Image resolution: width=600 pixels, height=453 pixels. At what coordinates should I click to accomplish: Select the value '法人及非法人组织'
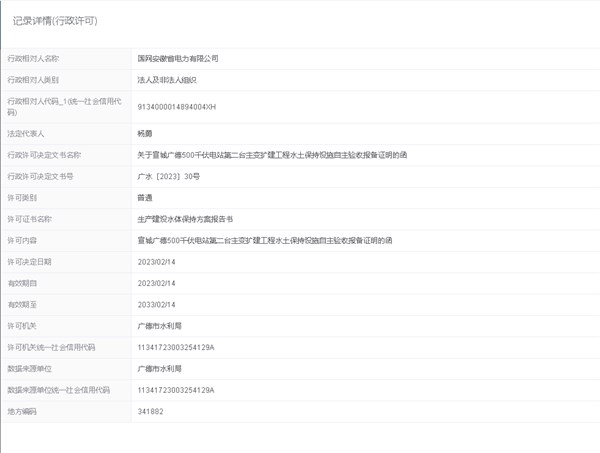167,80
